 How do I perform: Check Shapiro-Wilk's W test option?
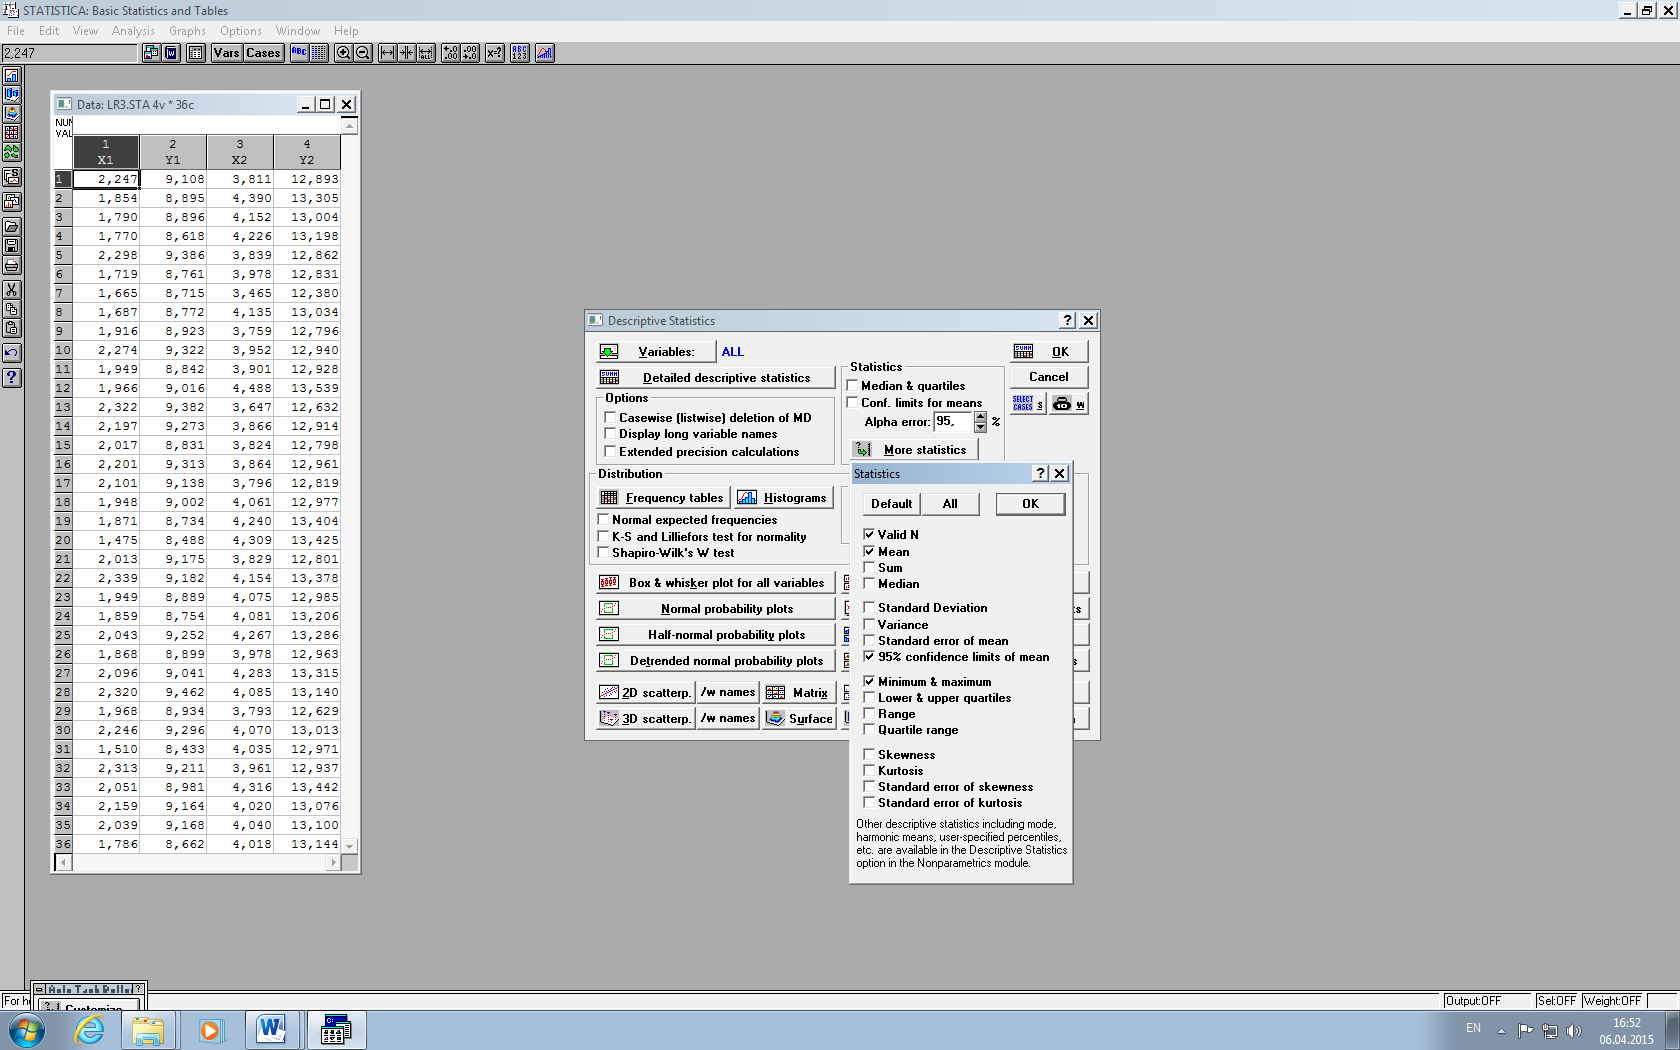(x=603, y=553)
